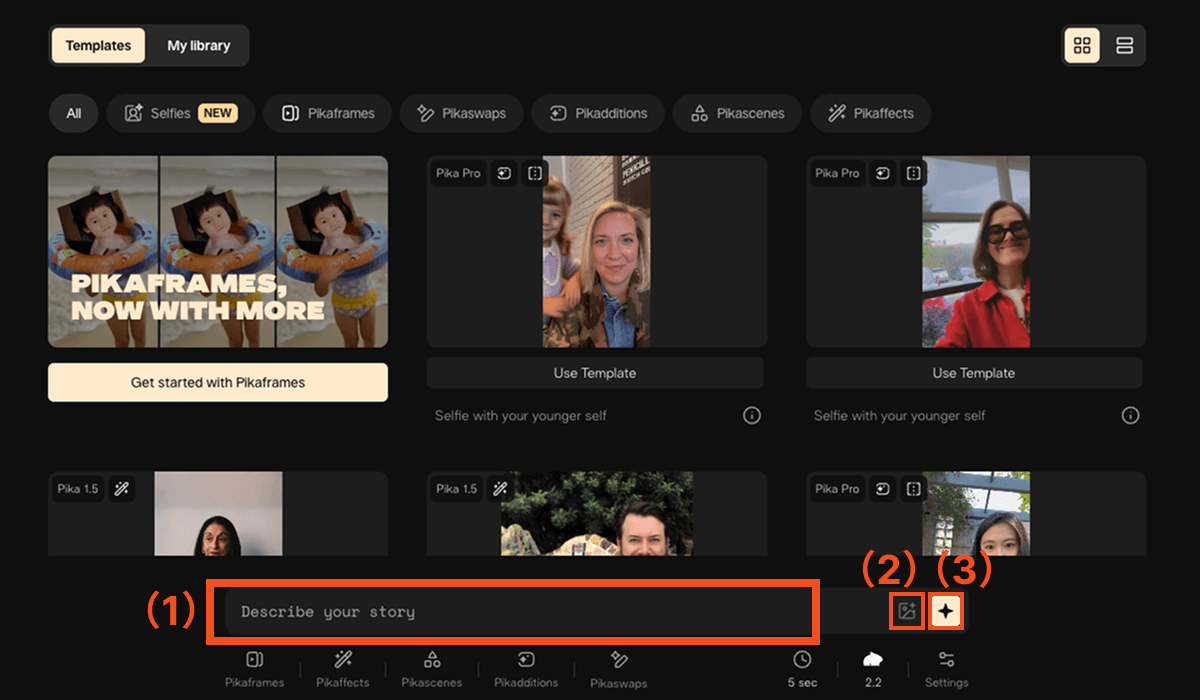Open the young woman outdoors thumbnail
This screenshot has height=700, width=1200.
[x=976, y=514]
